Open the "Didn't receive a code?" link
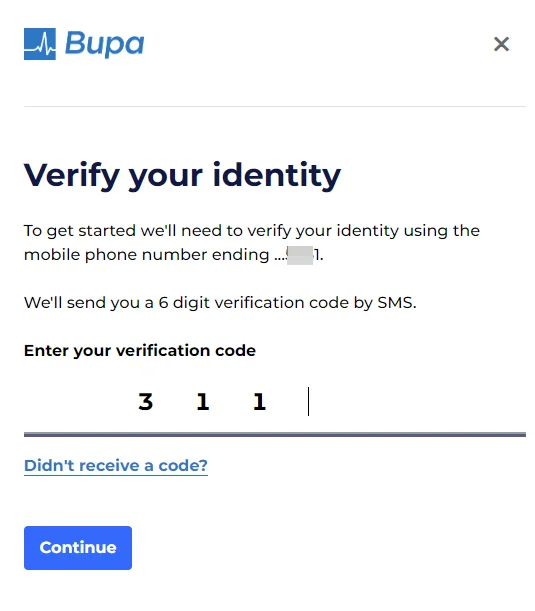 [x=116, y=466]
